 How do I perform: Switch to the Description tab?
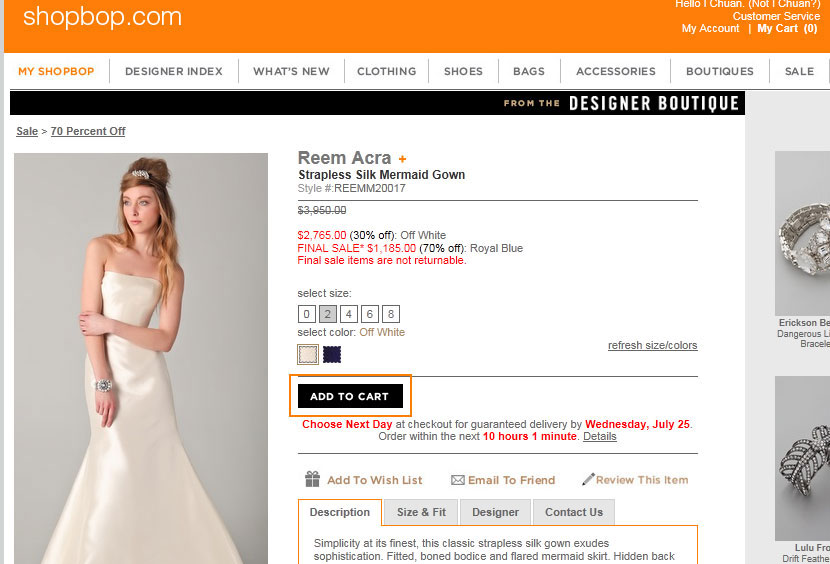pos(340,512)
